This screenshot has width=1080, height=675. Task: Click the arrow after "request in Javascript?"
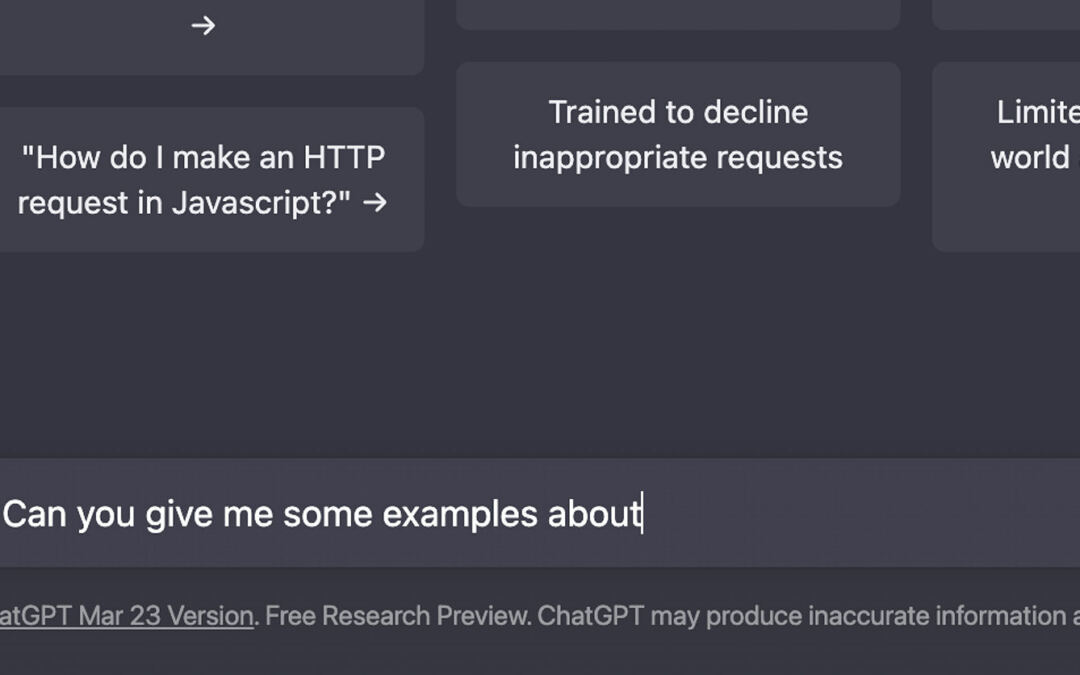[x=375, y=203]
